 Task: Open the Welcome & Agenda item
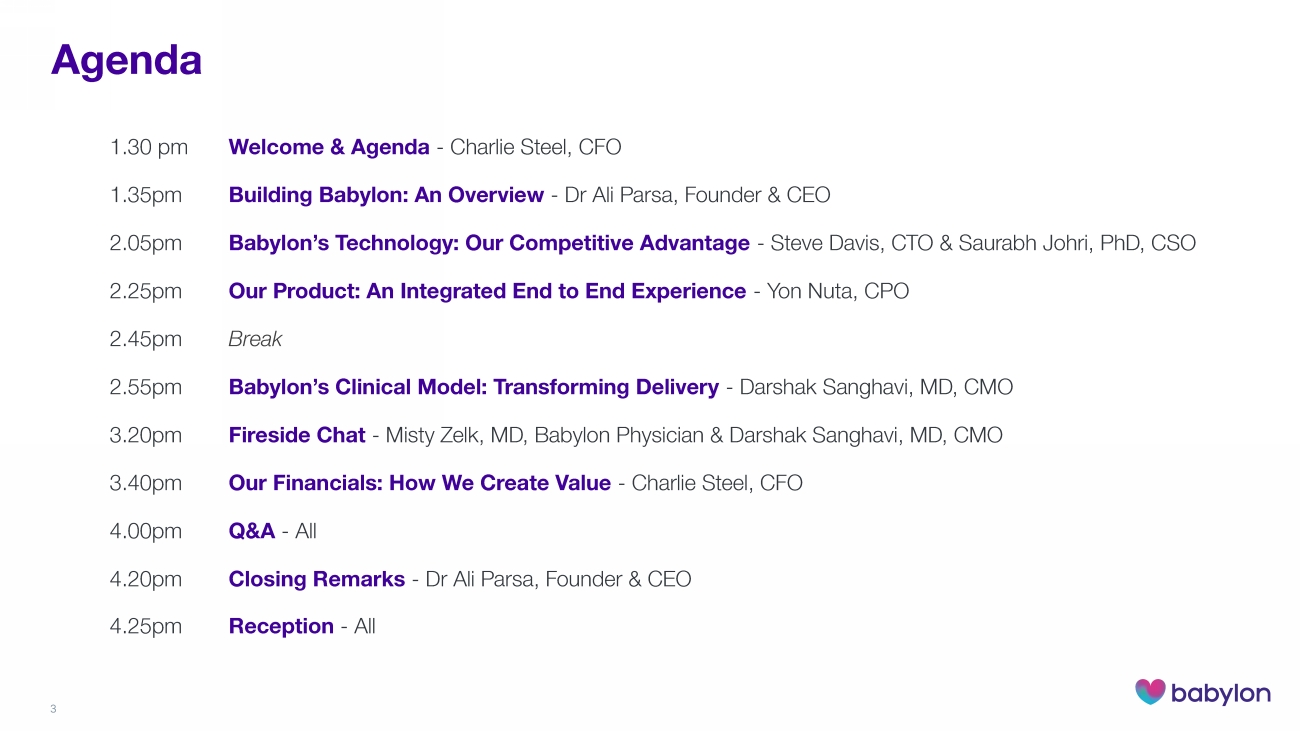click(x=329, y=147)
